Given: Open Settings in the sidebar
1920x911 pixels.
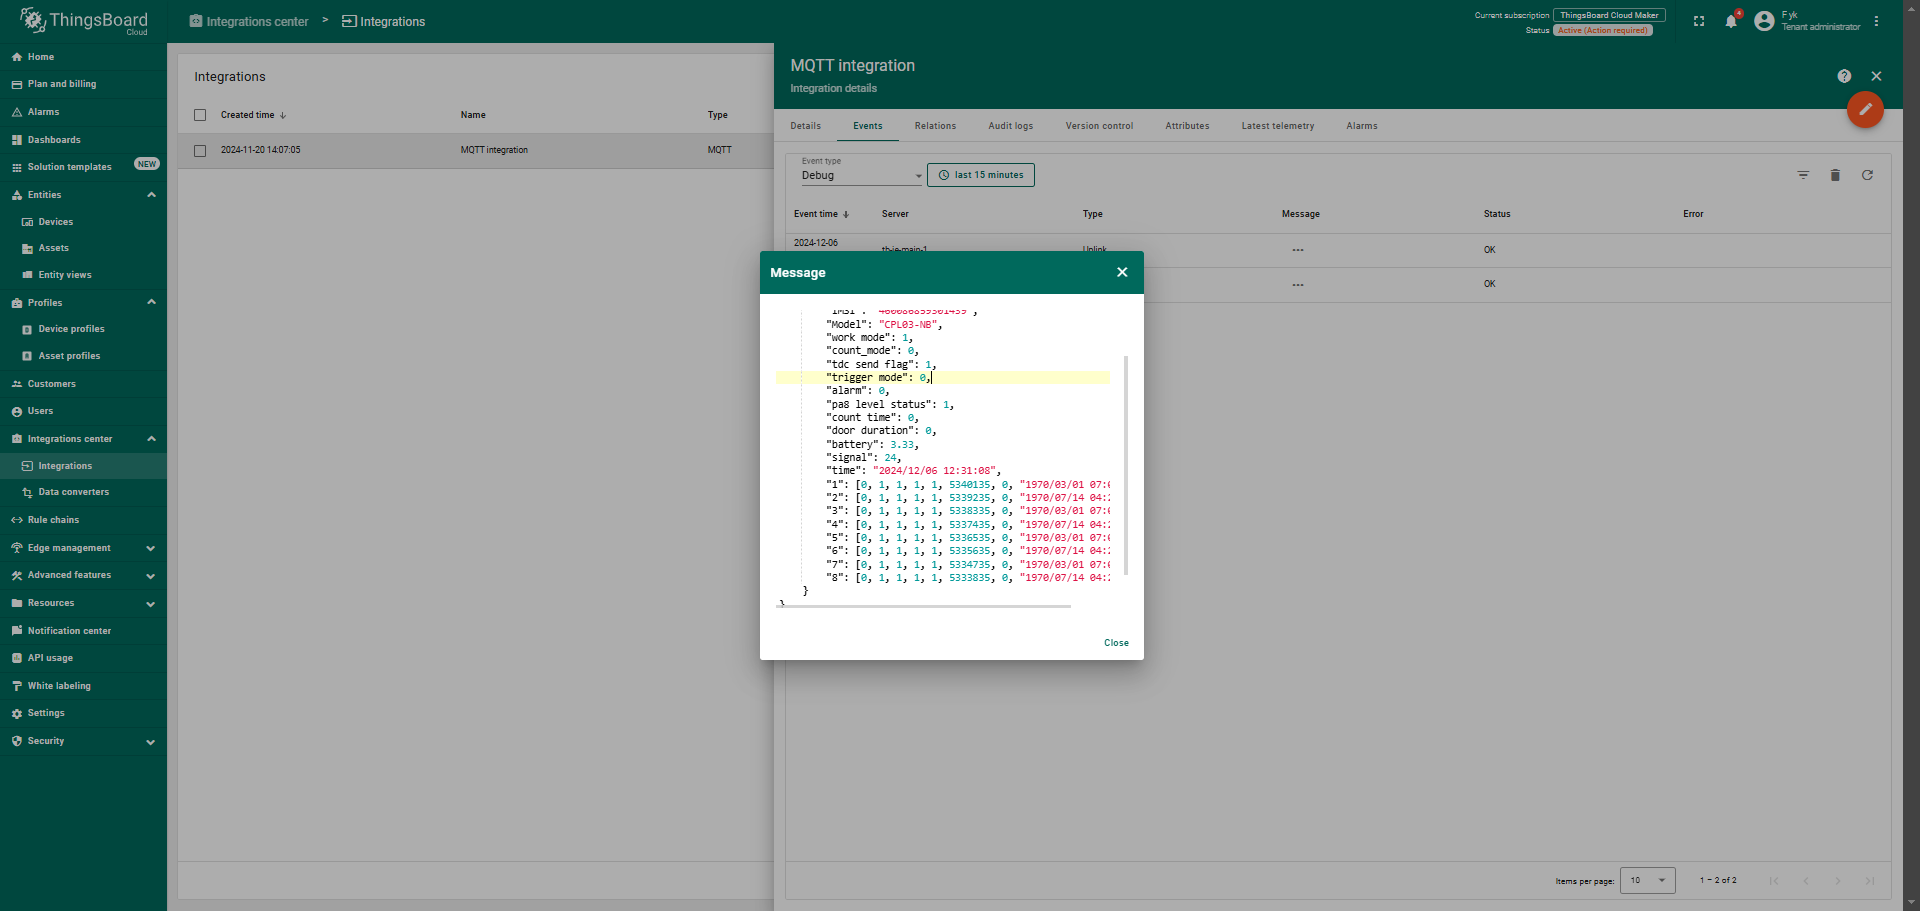Looking at the screenshot, I should click(x=83, y=713).
